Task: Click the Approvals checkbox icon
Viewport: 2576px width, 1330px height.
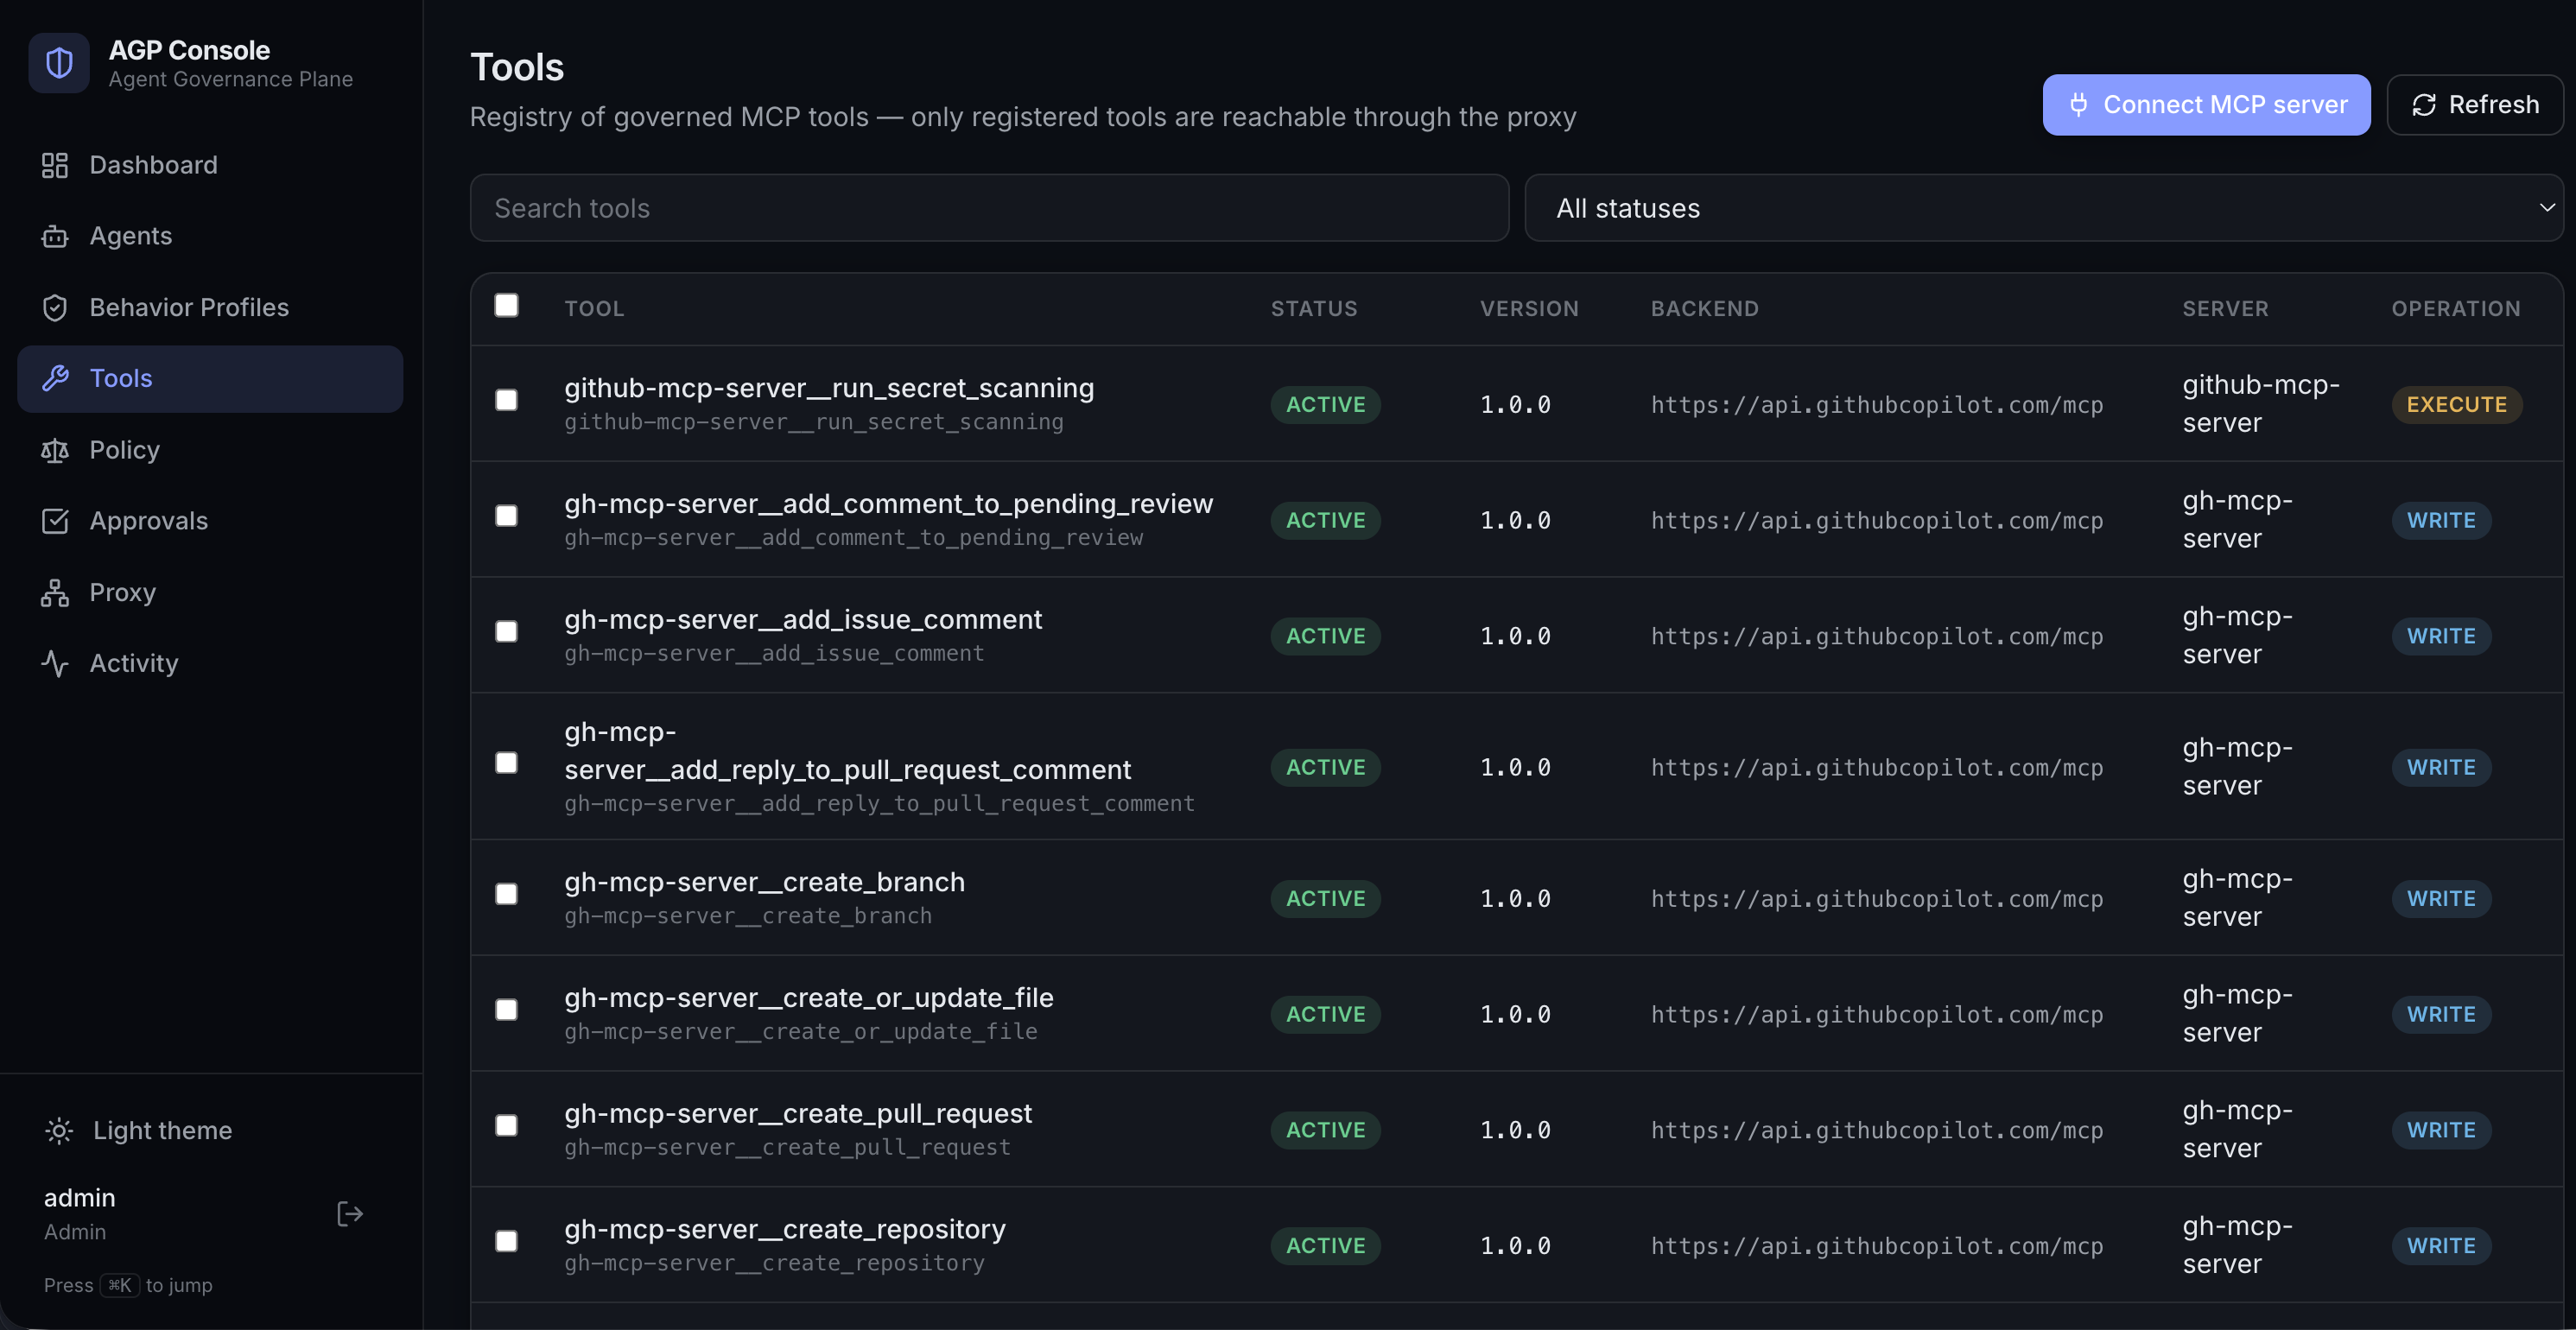Action: click(x=55, y=521)
